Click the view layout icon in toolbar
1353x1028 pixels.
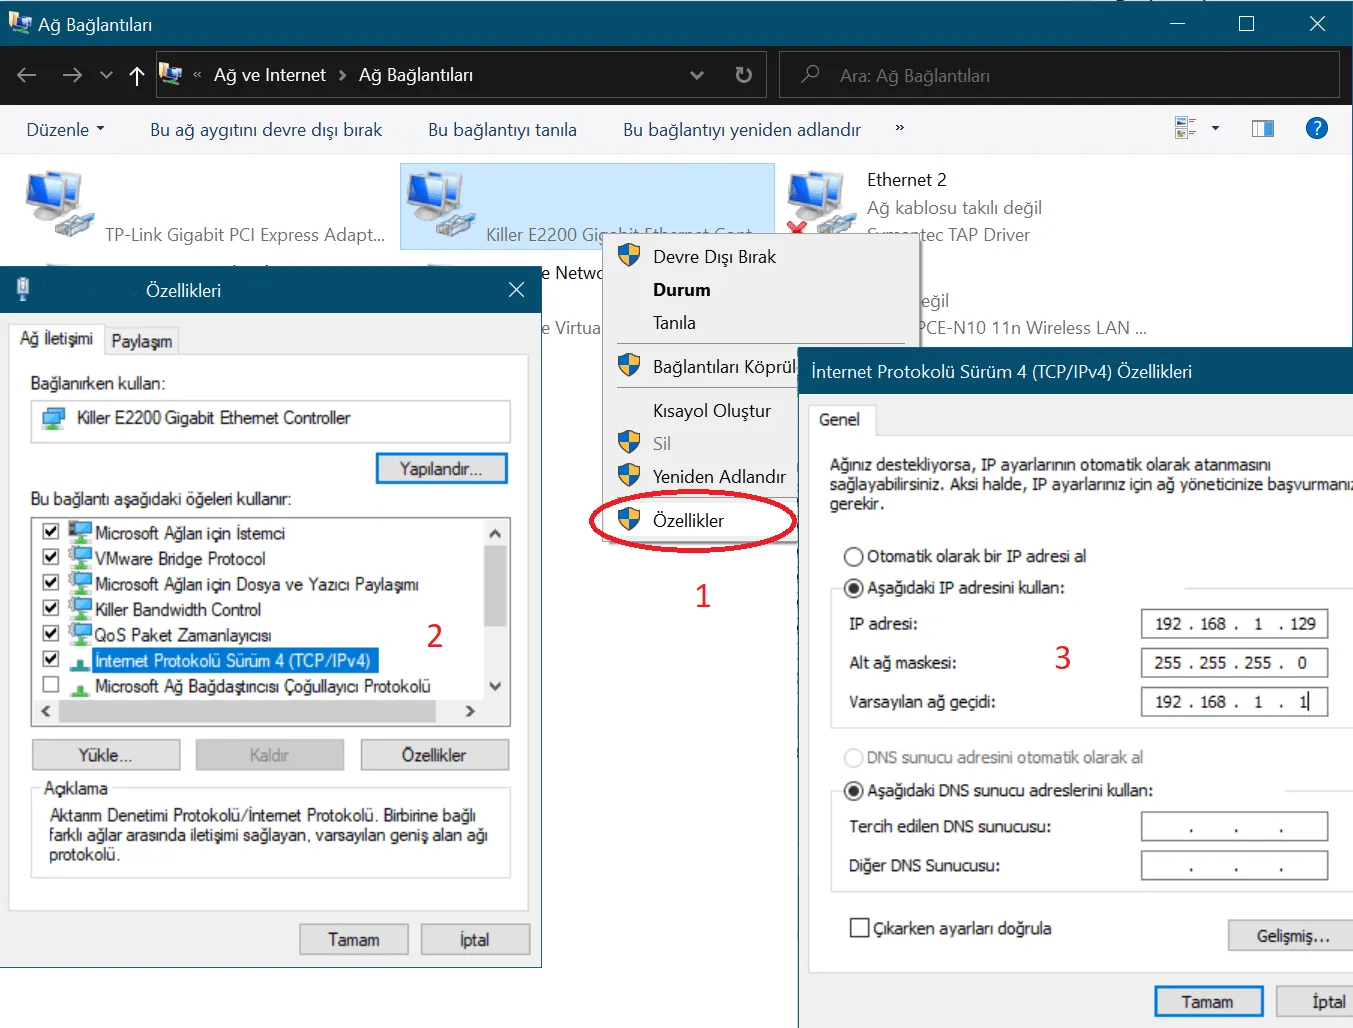pyautogui.click(x=1186, y=129)
